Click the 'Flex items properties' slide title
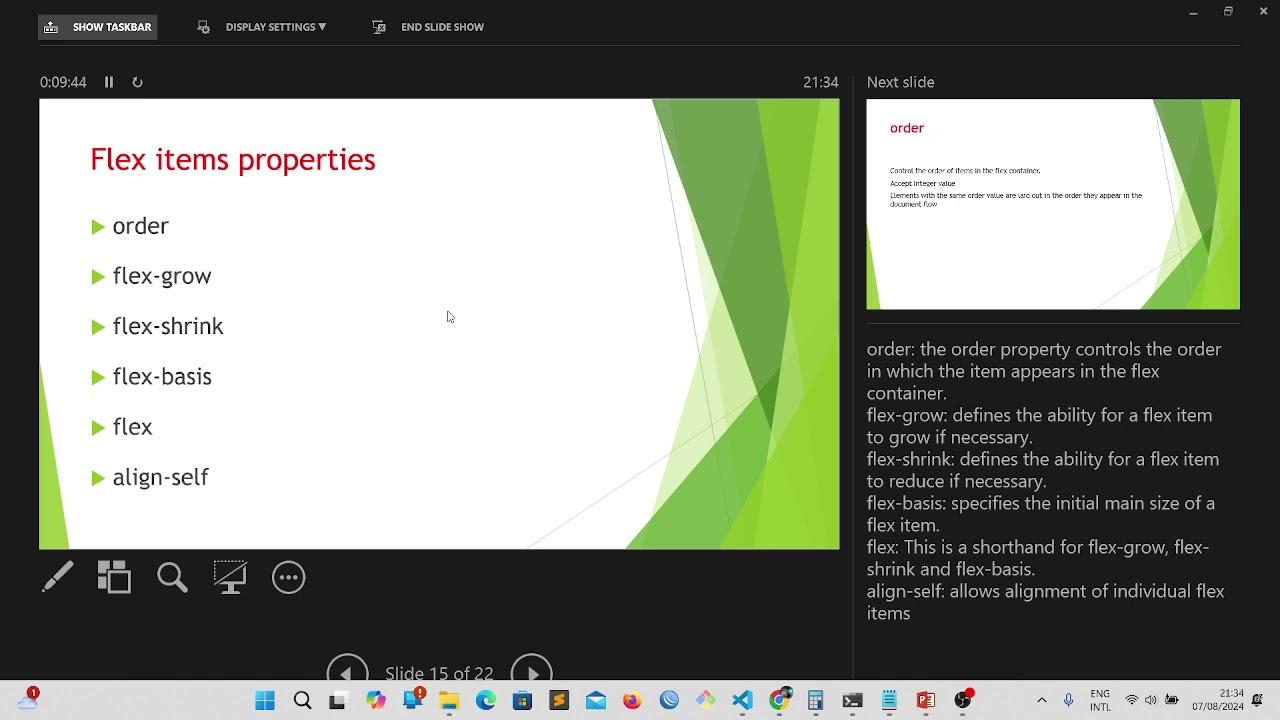Screen dimensions: 1280x720 point(233,160)
